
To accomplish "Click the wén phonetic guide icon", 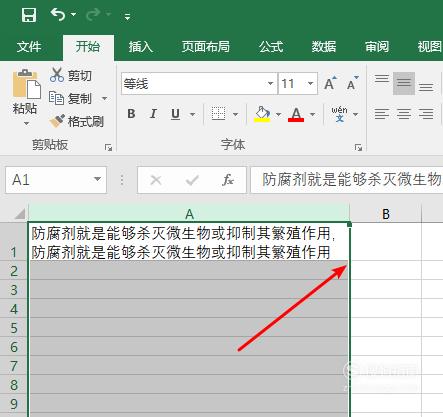I will click(x=339, y=114).
